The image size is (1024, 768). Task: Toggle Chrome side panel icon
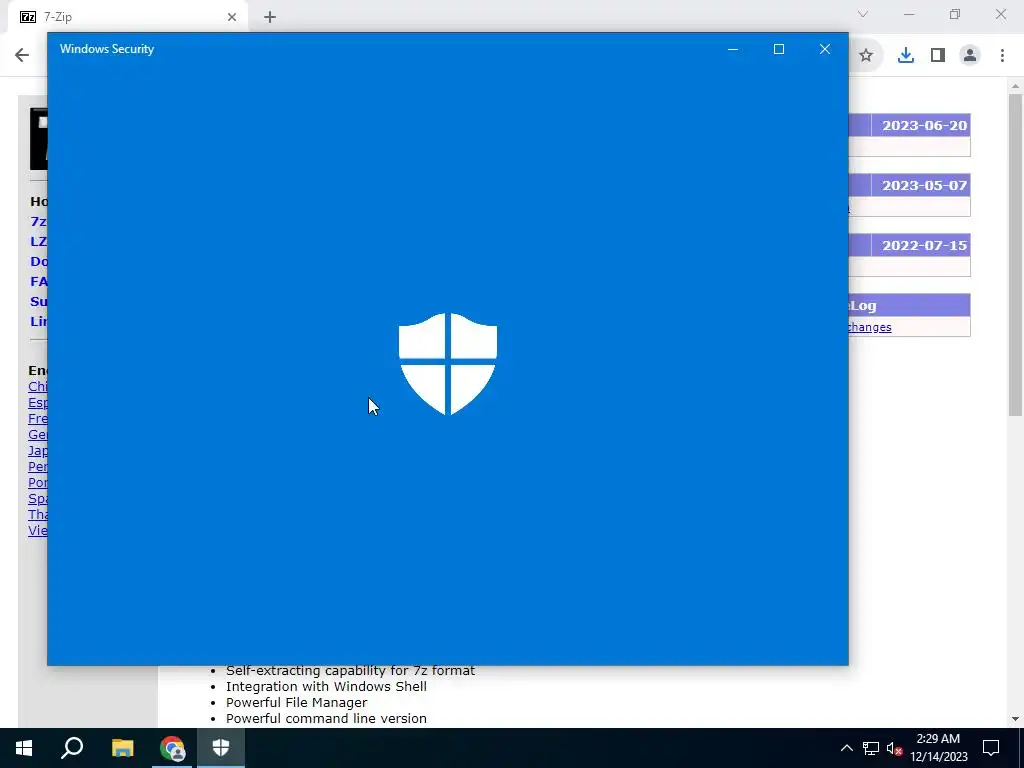click(x=938, y=56)
